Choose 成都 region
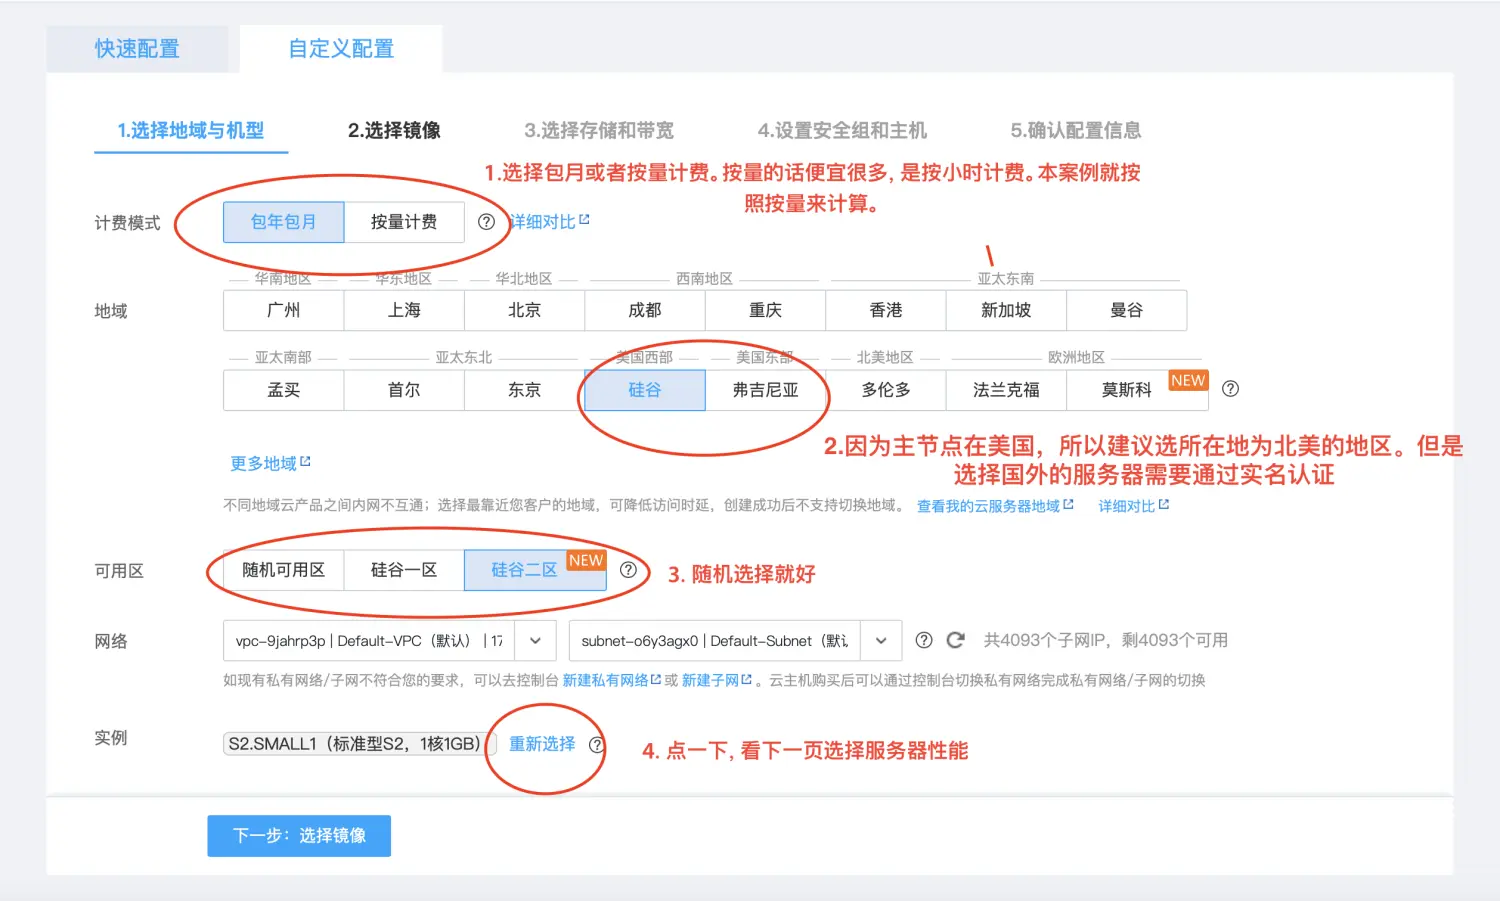 (x=645, y=310)
